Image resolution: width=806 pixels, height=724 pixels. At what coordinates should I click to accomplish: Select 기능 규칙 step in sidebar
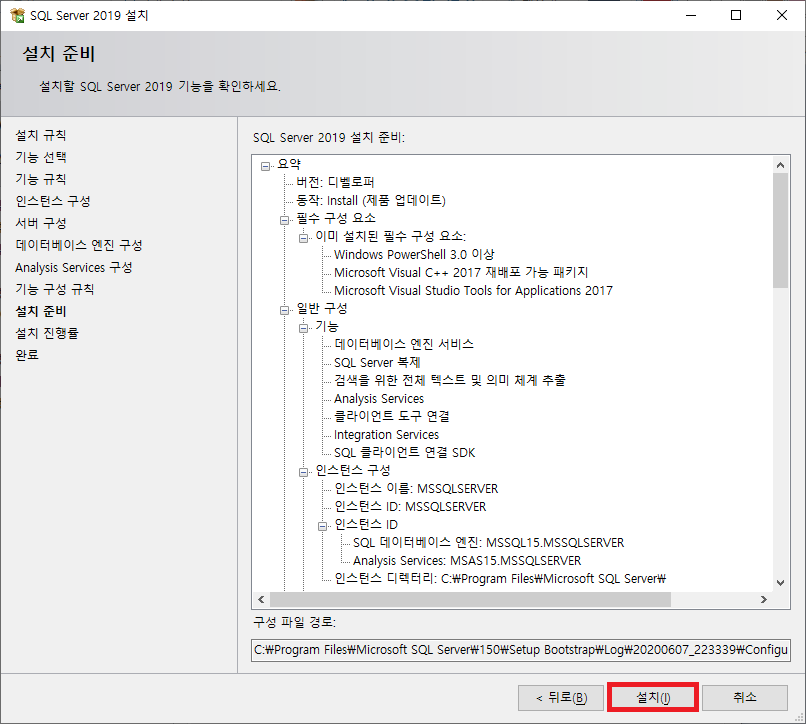(41, 179)
